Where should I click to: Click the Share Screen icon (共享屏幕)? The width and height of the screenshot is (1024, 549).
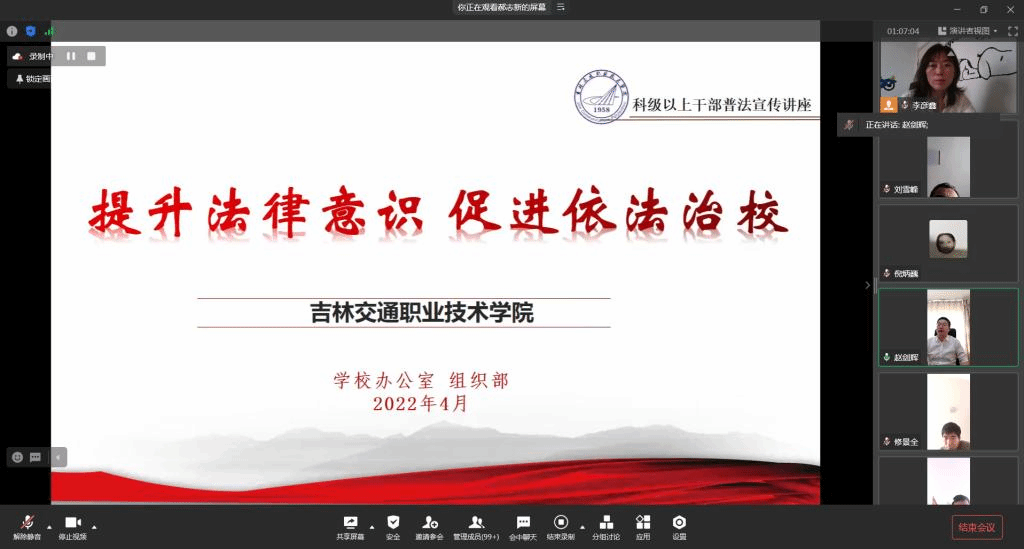(x=351, y=527)
